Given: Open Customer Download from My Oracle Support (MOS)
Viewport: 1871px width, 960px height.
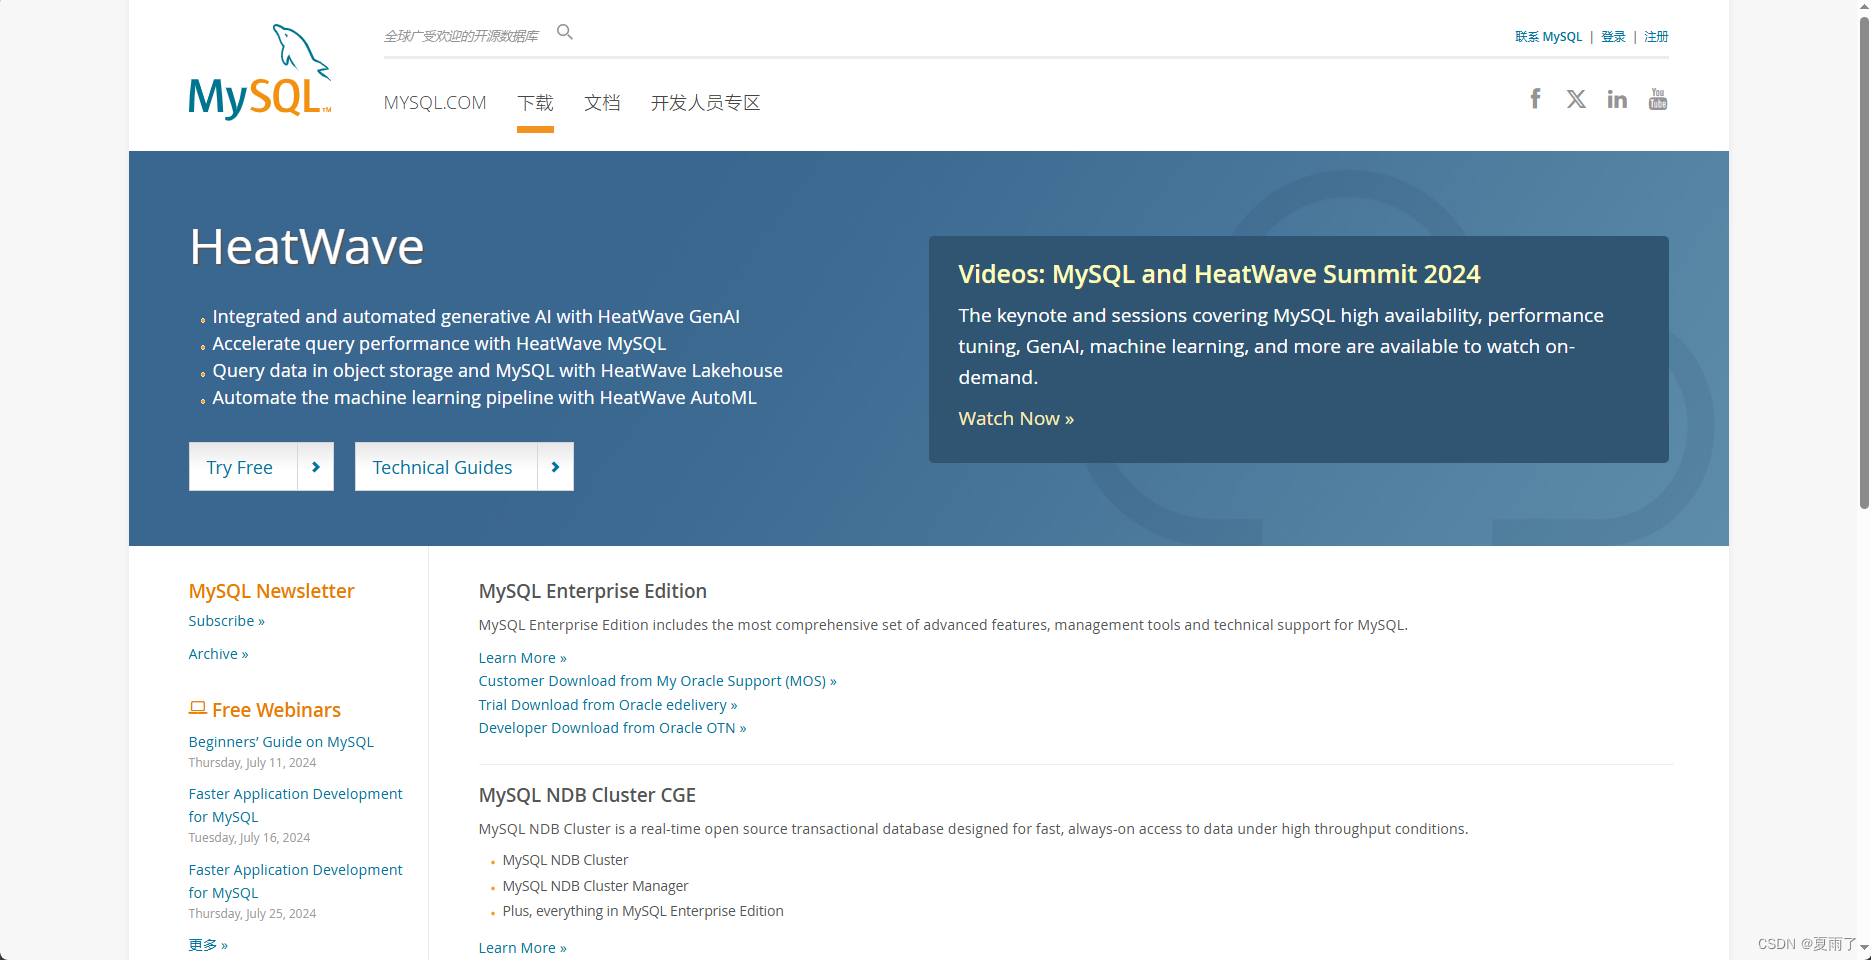Looking at the screenshot, I should click(657, 681).
